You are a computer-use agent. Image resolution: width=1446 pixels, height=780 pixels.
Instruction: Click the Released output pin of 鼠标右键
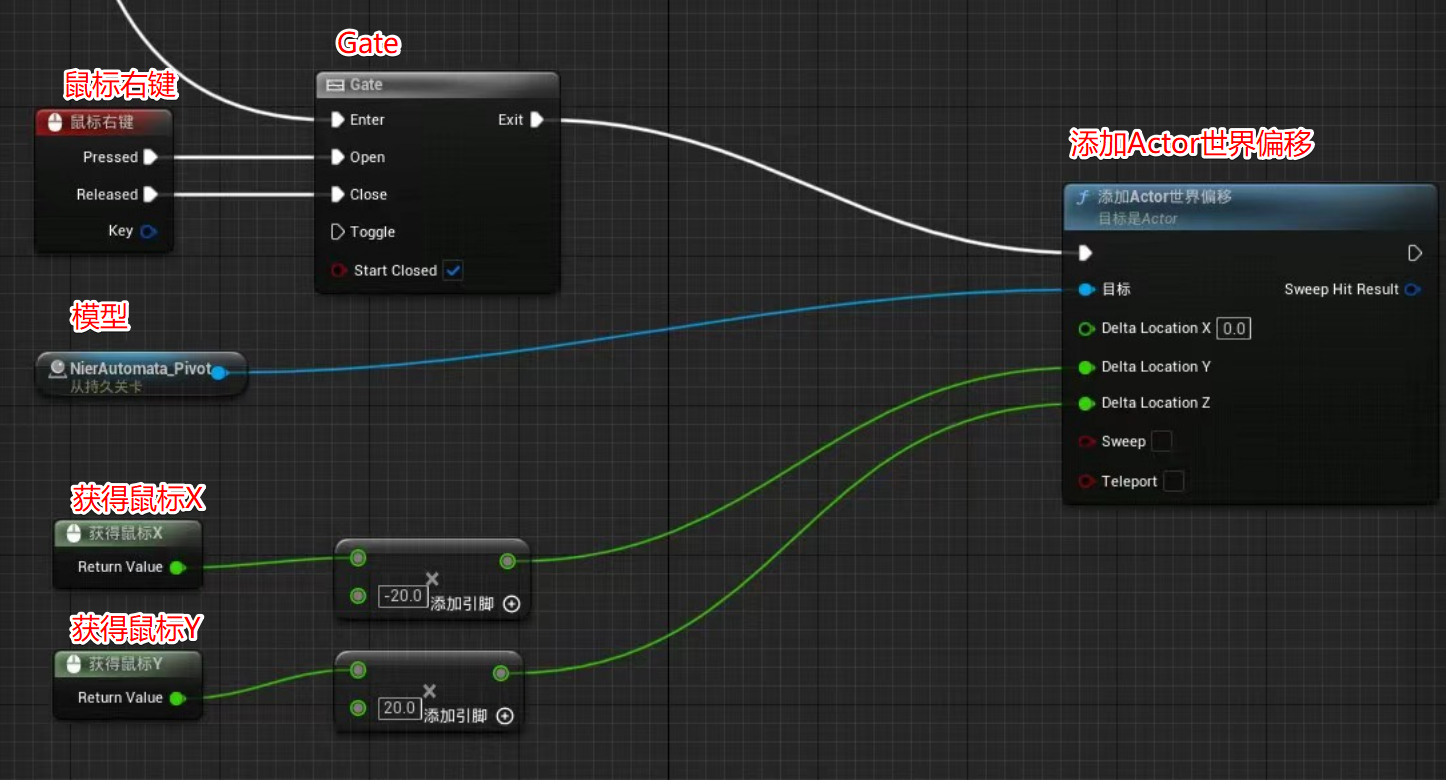click(150, 194)
